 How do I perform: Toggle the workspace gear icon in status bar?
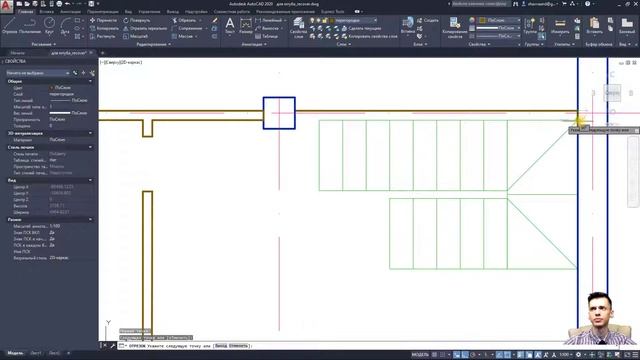(578, 355)
